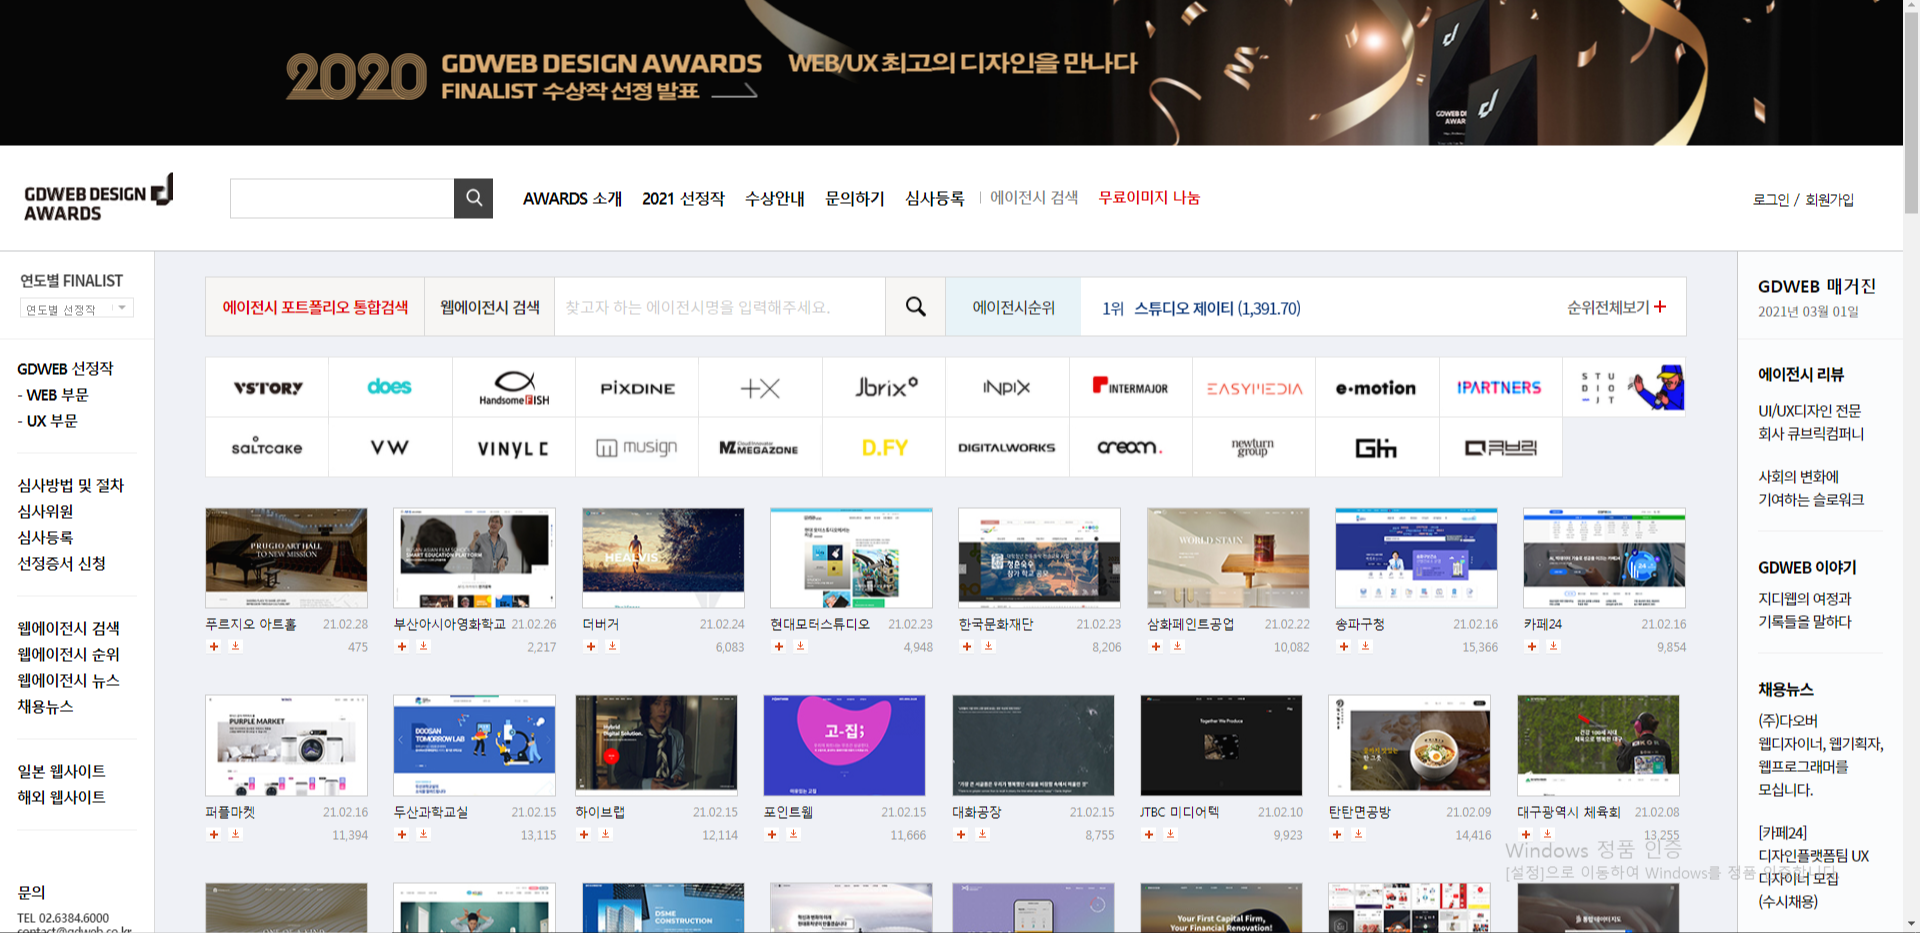The height and width of the screenshot is (933, 1920).
Task: Open the 심사등록 menu
Action: click(935, 198)
